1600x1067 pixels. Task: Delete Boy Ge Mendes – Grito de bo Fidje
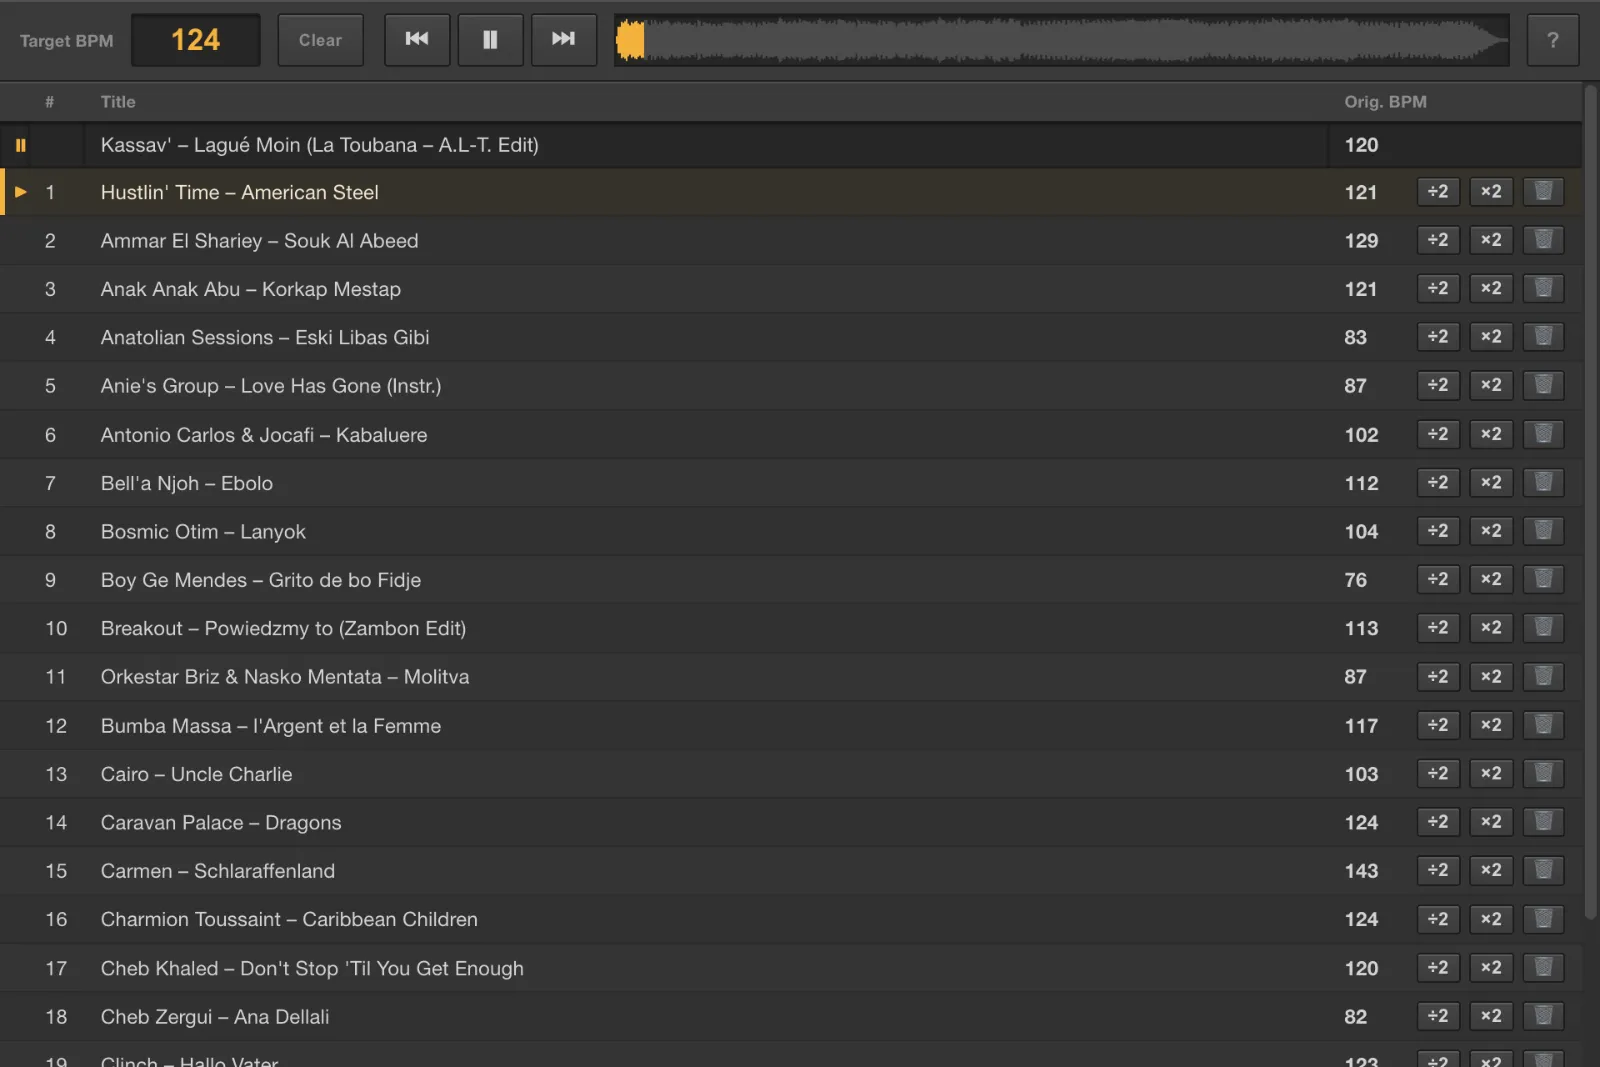[1543, 579]
